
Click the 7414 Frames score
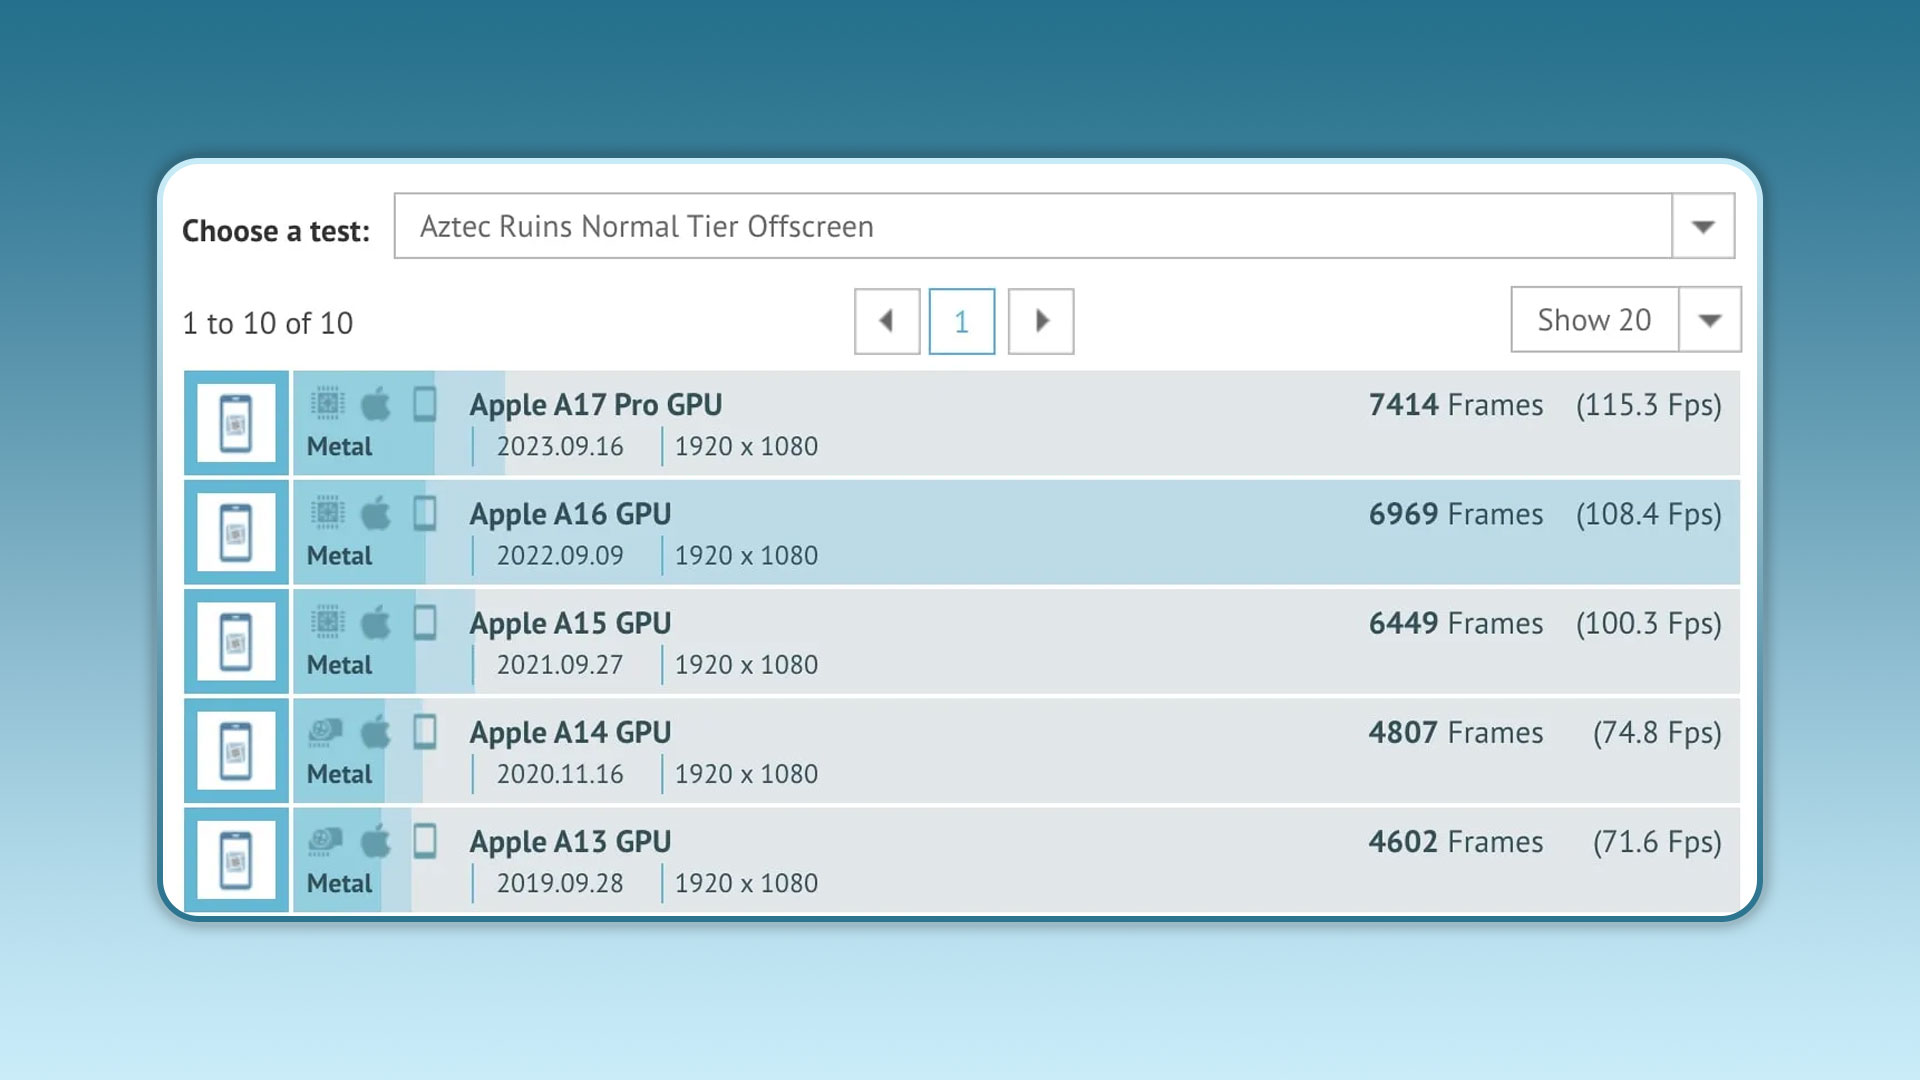point(1456,405)
